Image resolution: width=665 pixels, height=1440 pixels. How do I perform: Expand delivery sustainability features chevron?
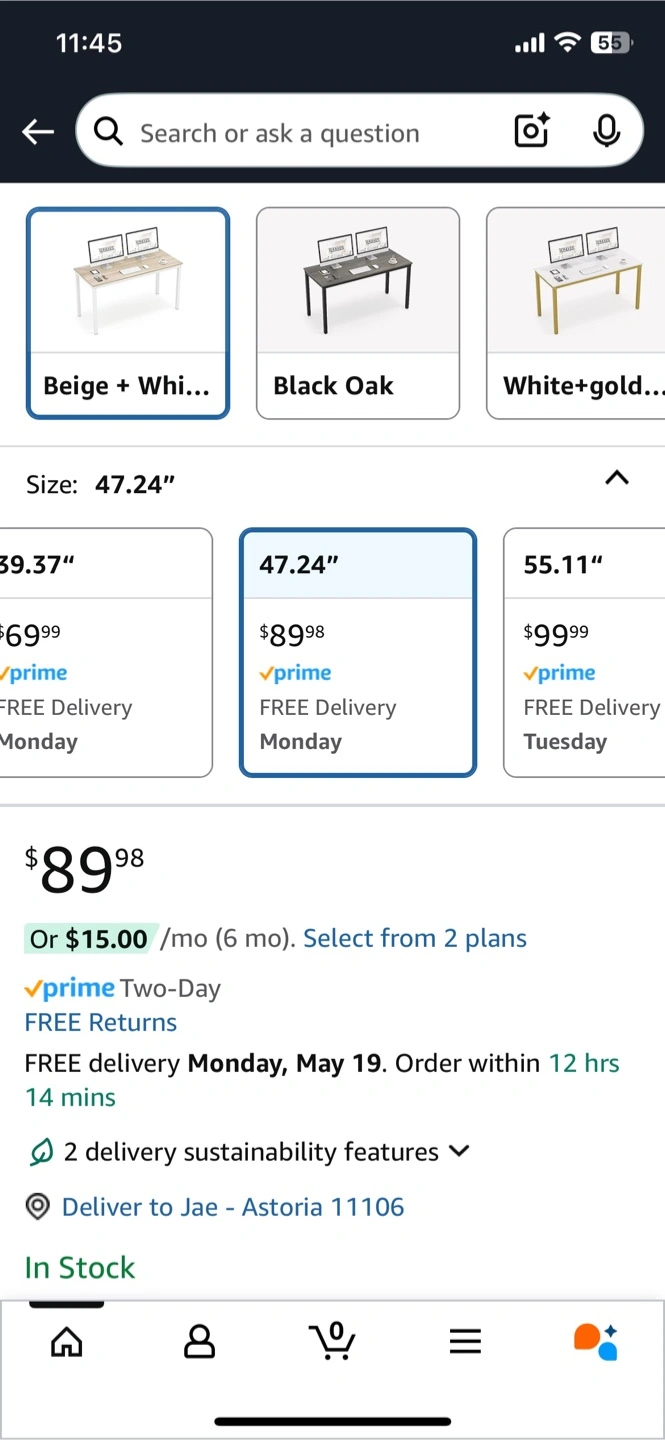(x=459, y=1151)
